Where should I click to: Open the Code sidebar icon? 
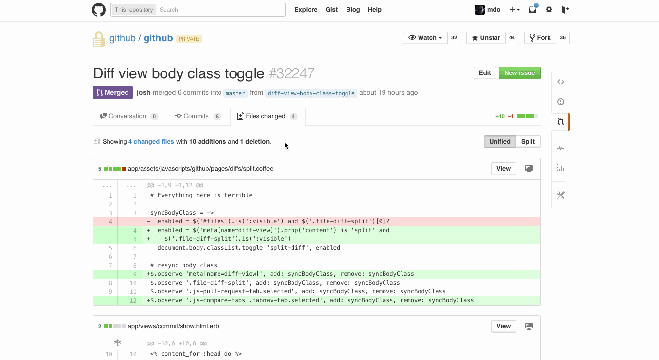coord(561,82)
